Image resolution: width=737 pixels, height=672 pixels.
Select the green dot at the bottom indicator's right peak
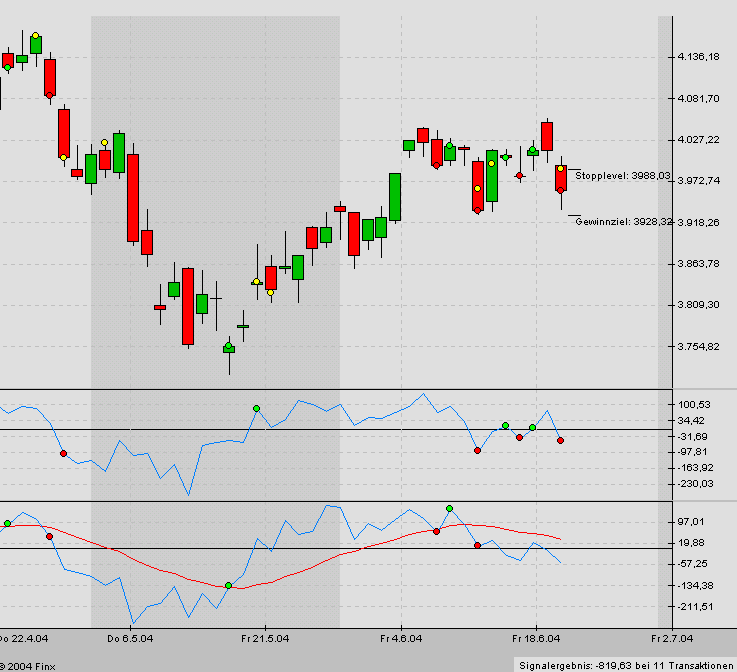449,509
